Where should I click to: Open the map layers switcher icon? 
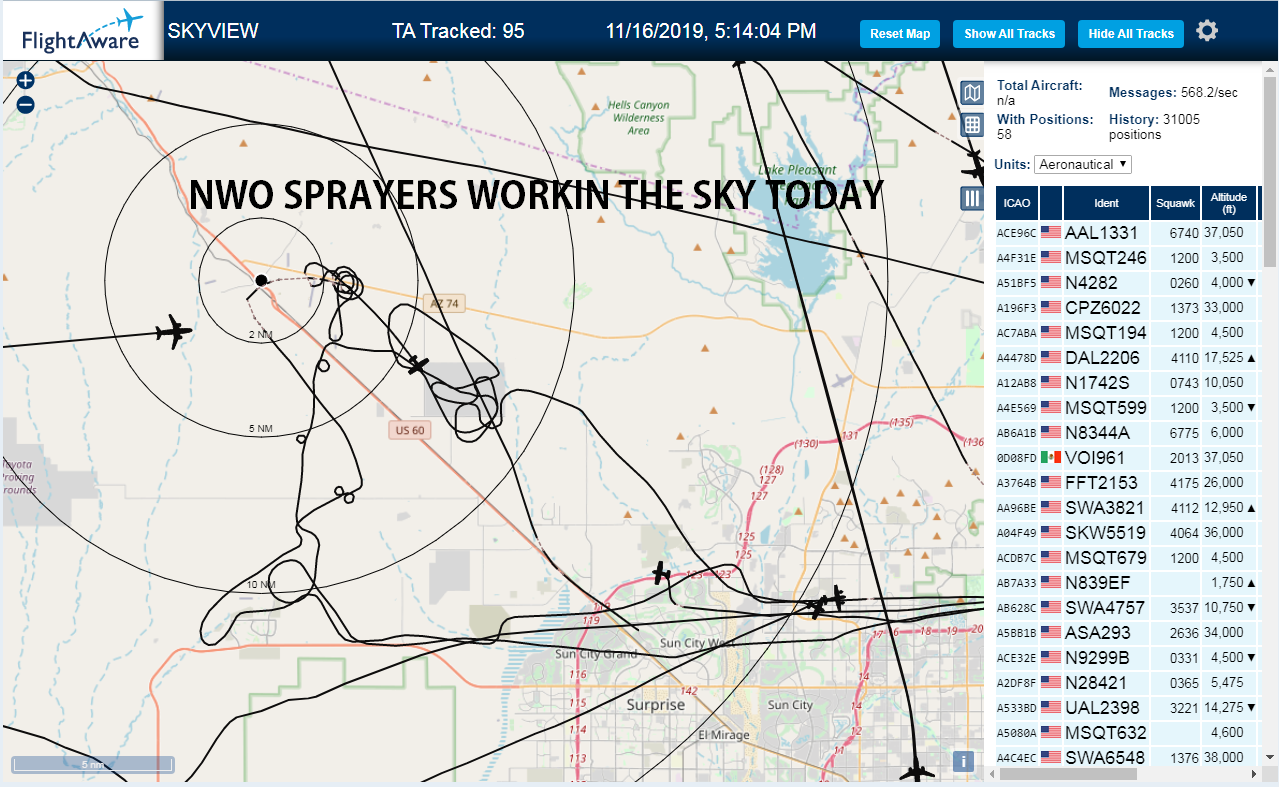(971, 93)
